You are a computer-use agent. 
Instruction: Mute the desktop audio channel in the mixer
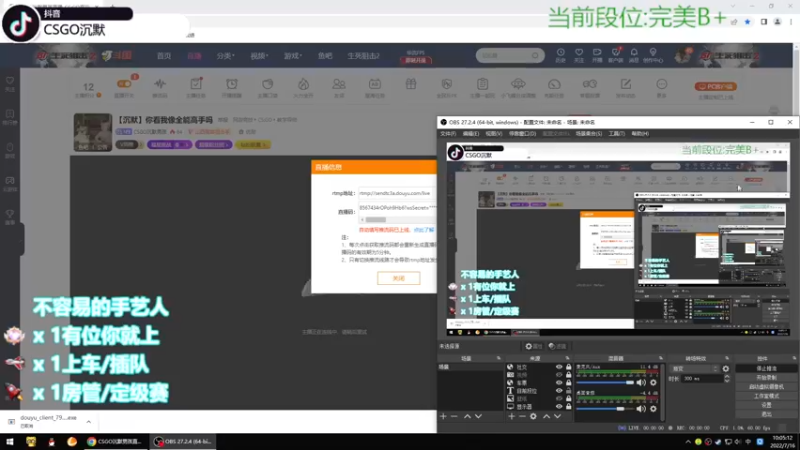click(x=641, y=408)
